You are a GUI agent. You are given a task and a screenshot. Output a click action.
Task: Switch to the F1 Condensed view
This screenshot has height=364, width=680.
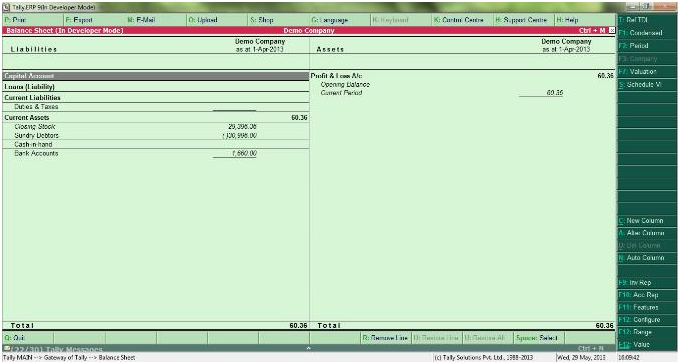647,33
